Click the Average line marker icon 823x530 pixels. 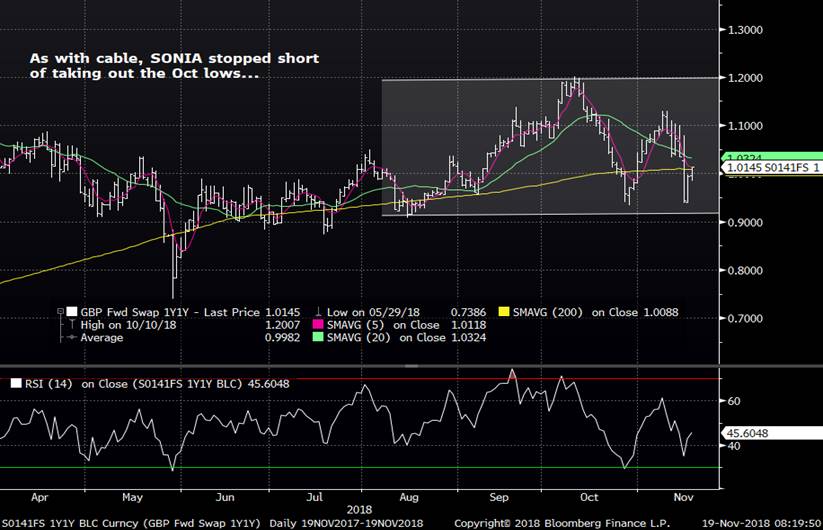[x=69, y=338]
